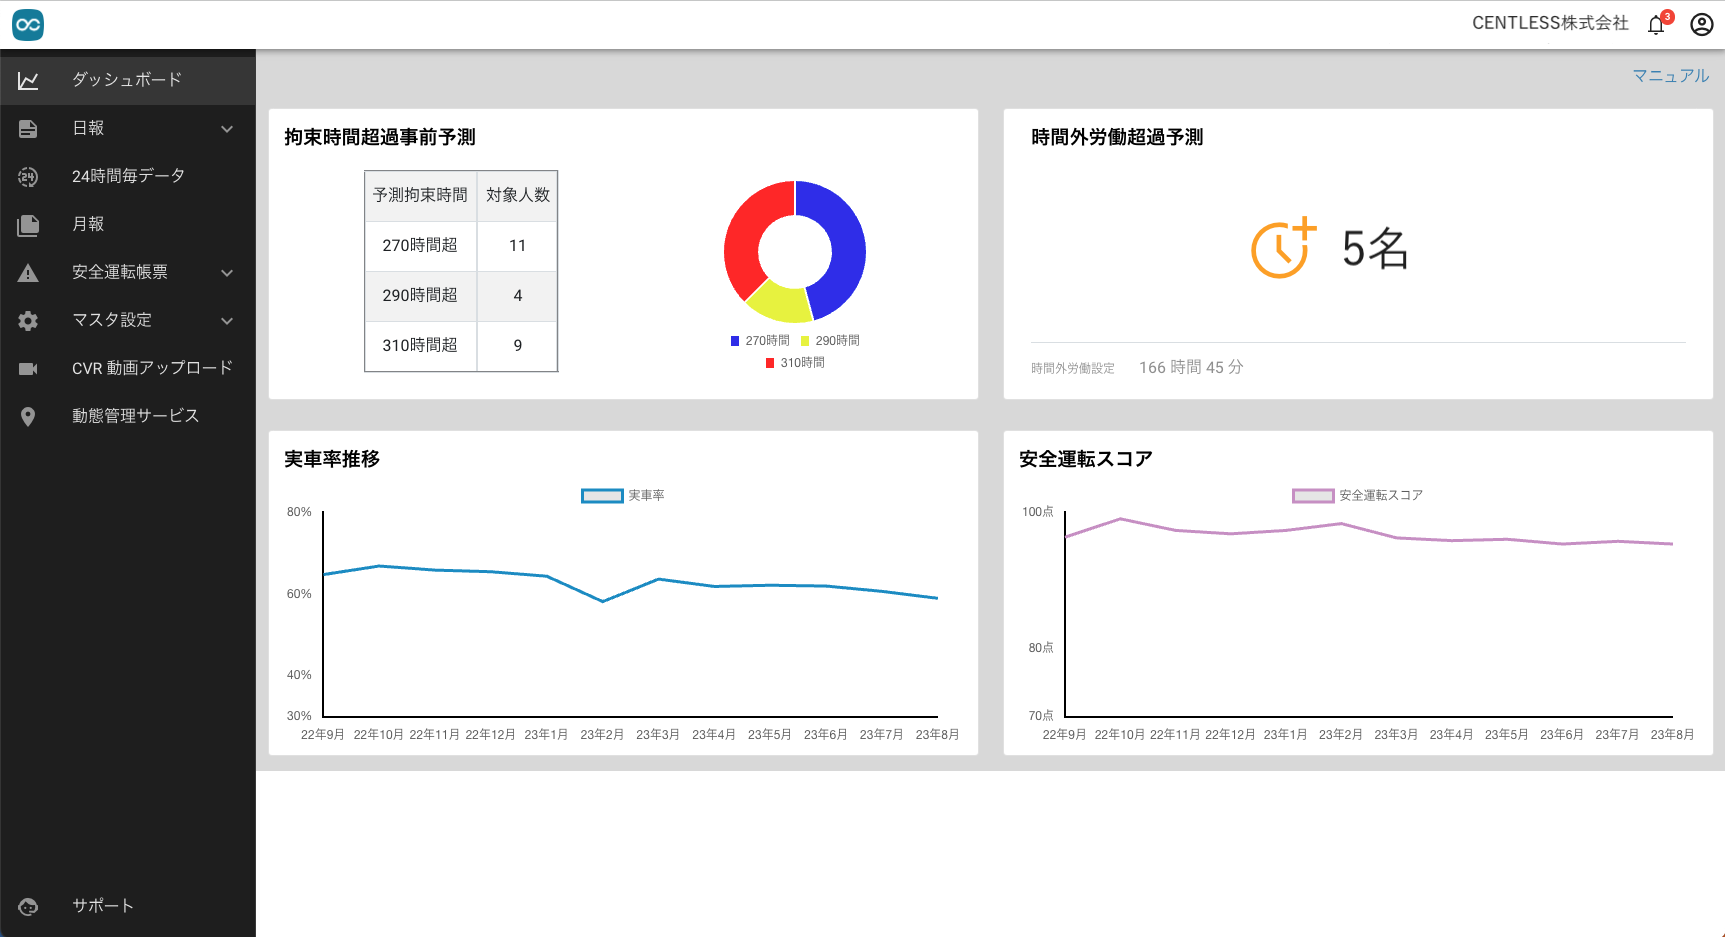Click the サポート headset icon at bottom

coord(28,906)
